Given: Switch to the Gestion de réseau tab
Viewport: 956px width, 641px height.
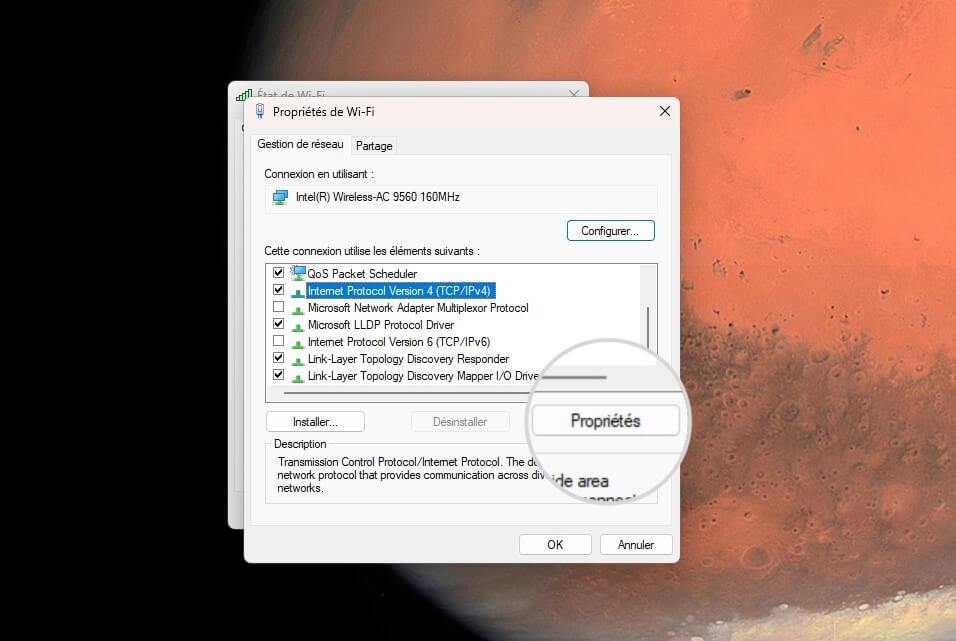Looking at the screenshot, I should [300, 145].
